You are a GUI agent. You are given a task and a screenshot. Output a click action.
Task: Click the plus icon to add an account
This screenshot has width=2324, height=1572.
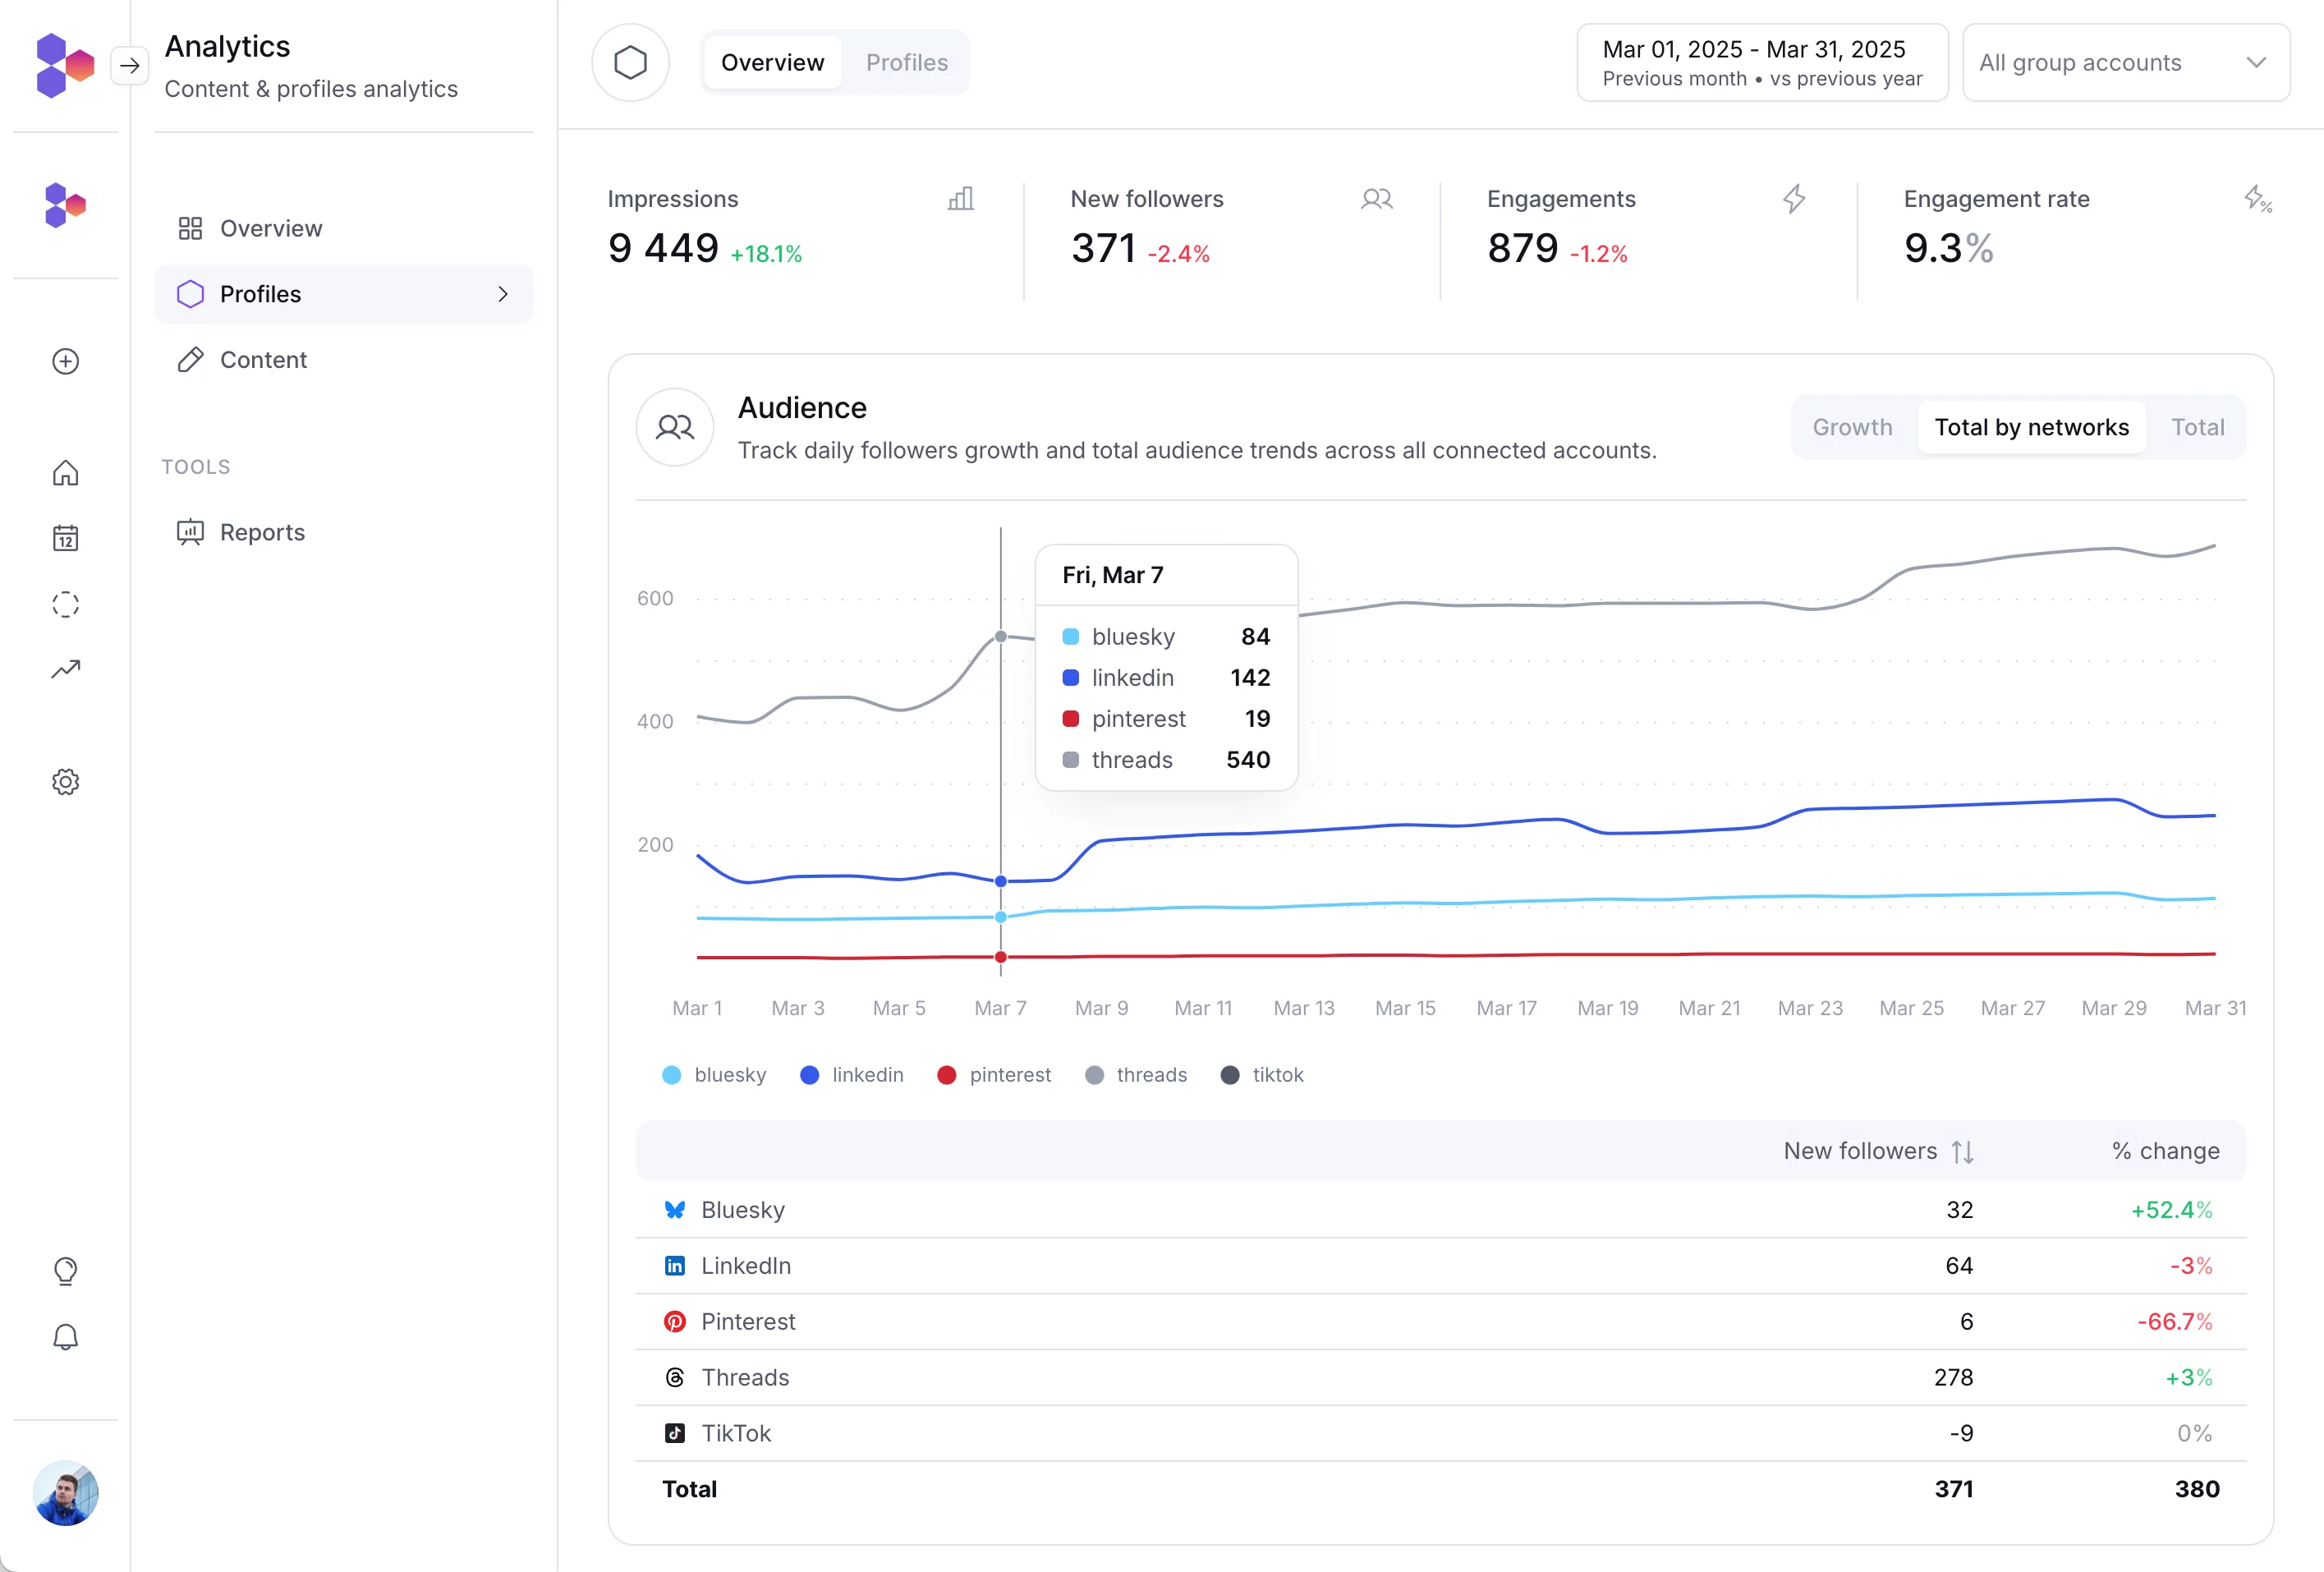coord(65,361)
